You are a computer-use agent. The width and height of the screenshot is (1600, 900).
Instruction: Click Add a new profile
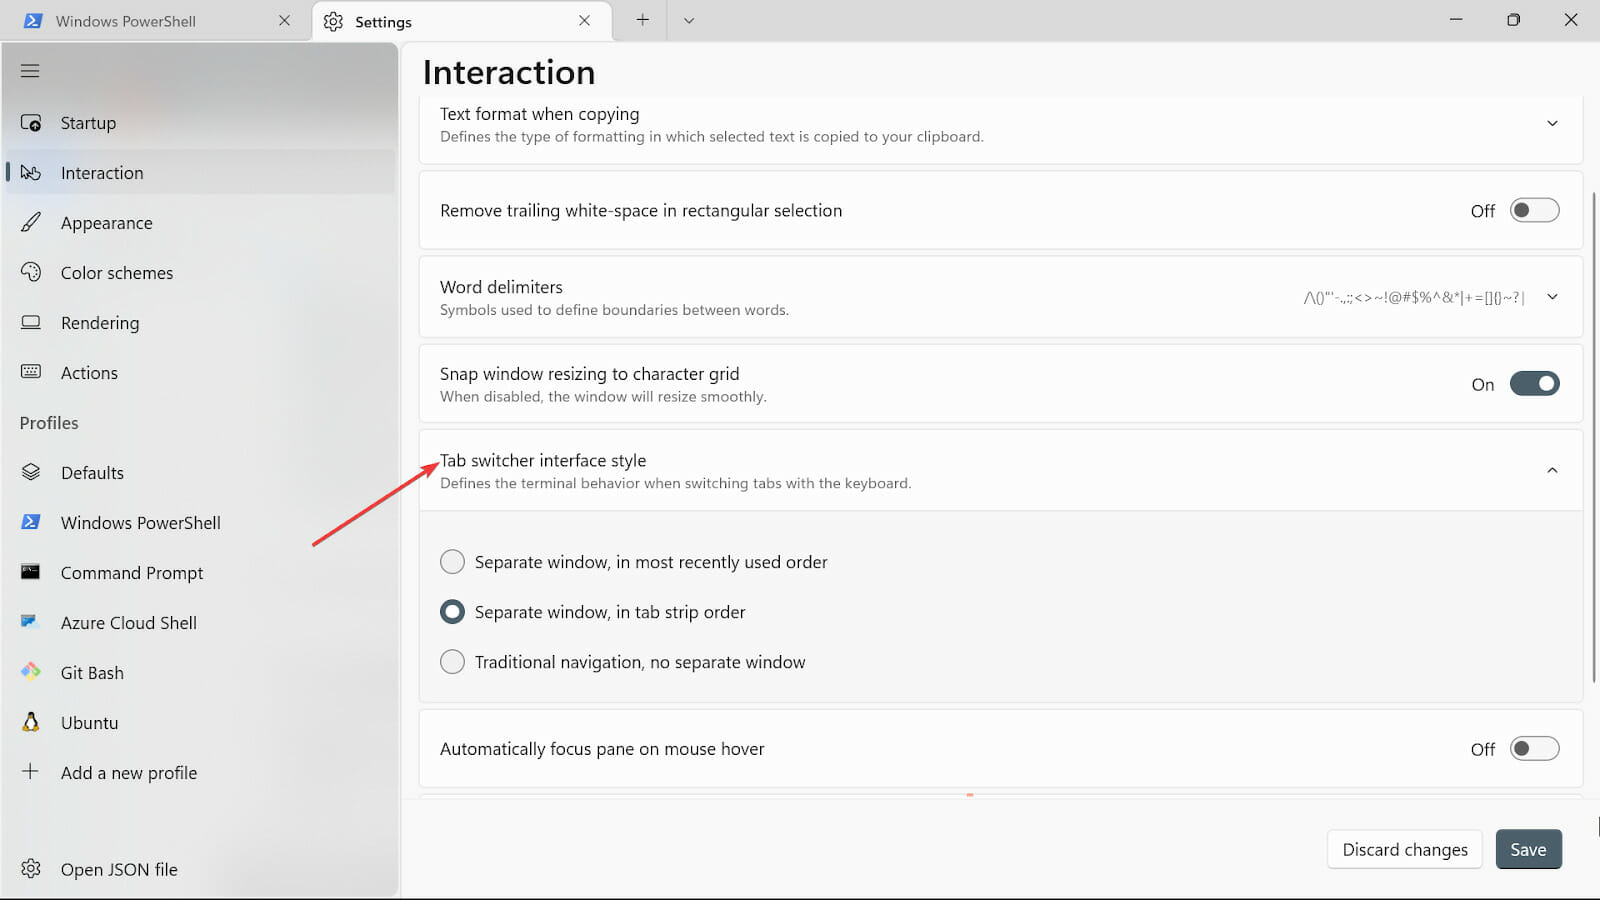[200, 773]
